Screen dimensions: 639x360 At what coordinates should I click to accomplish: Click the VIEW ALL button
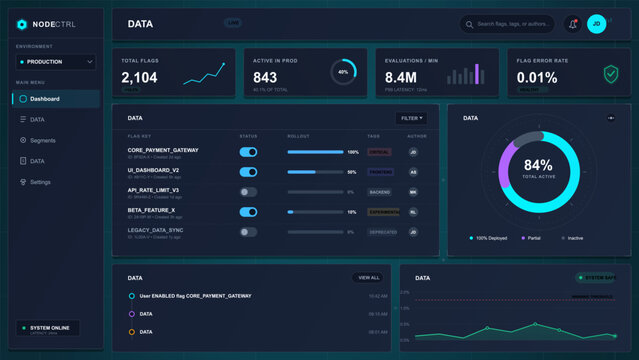click(x=368, y=278)
